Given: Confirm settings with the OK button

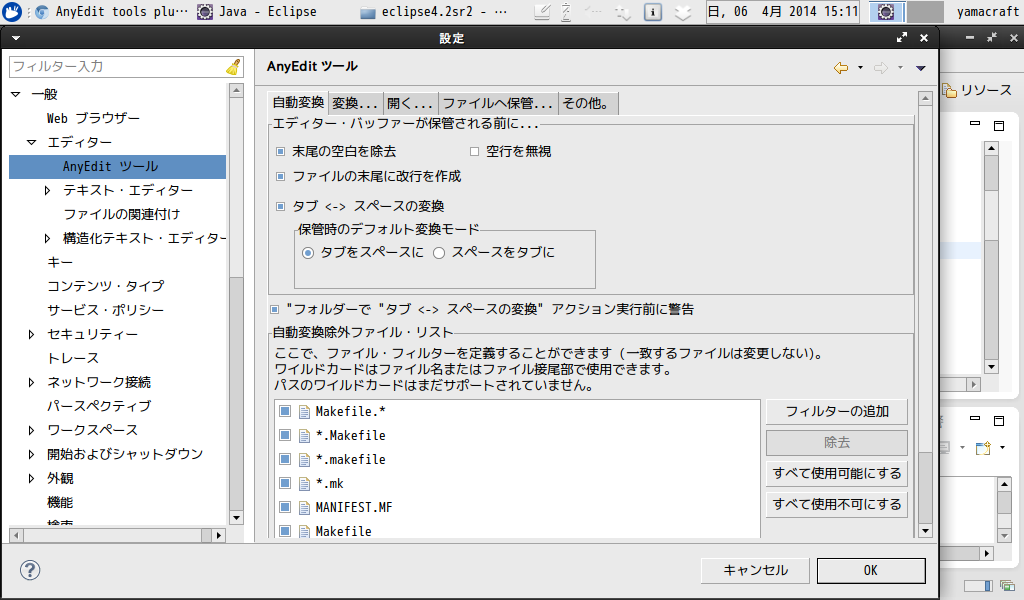Looking at the screenshot, I should coord(871,571).
